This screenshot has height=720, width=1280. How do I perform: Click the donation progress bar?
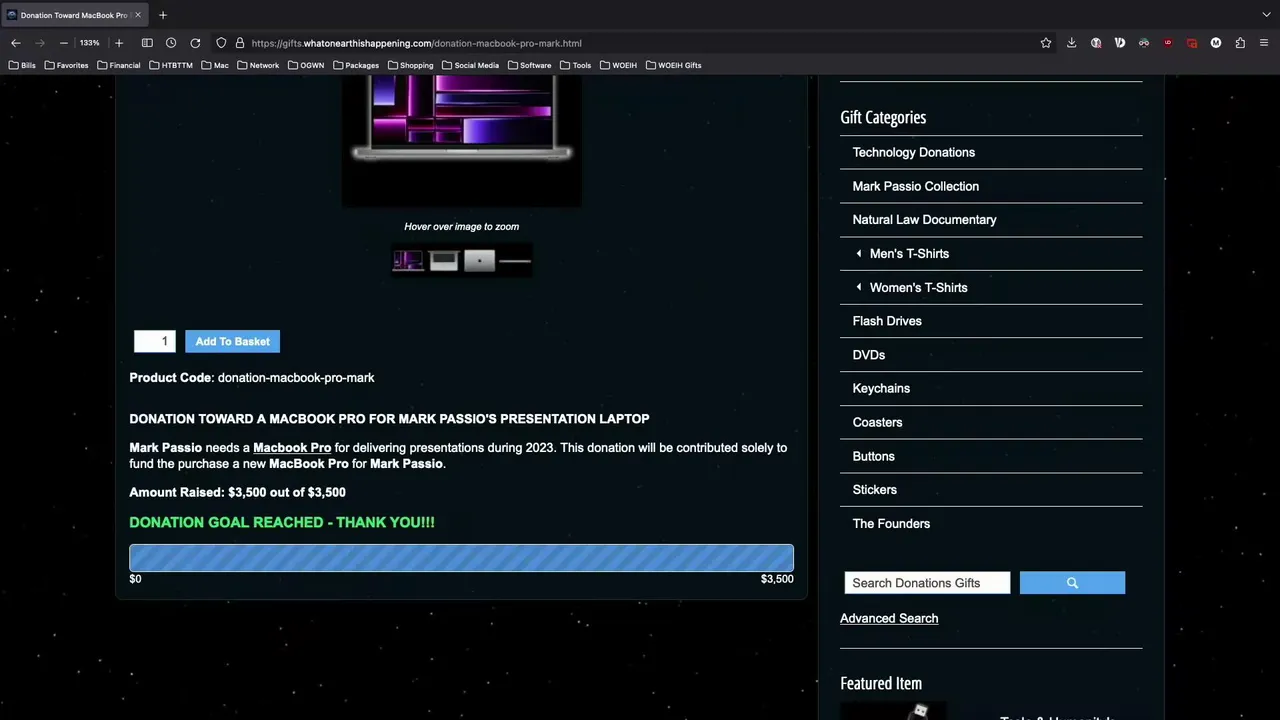461,558
